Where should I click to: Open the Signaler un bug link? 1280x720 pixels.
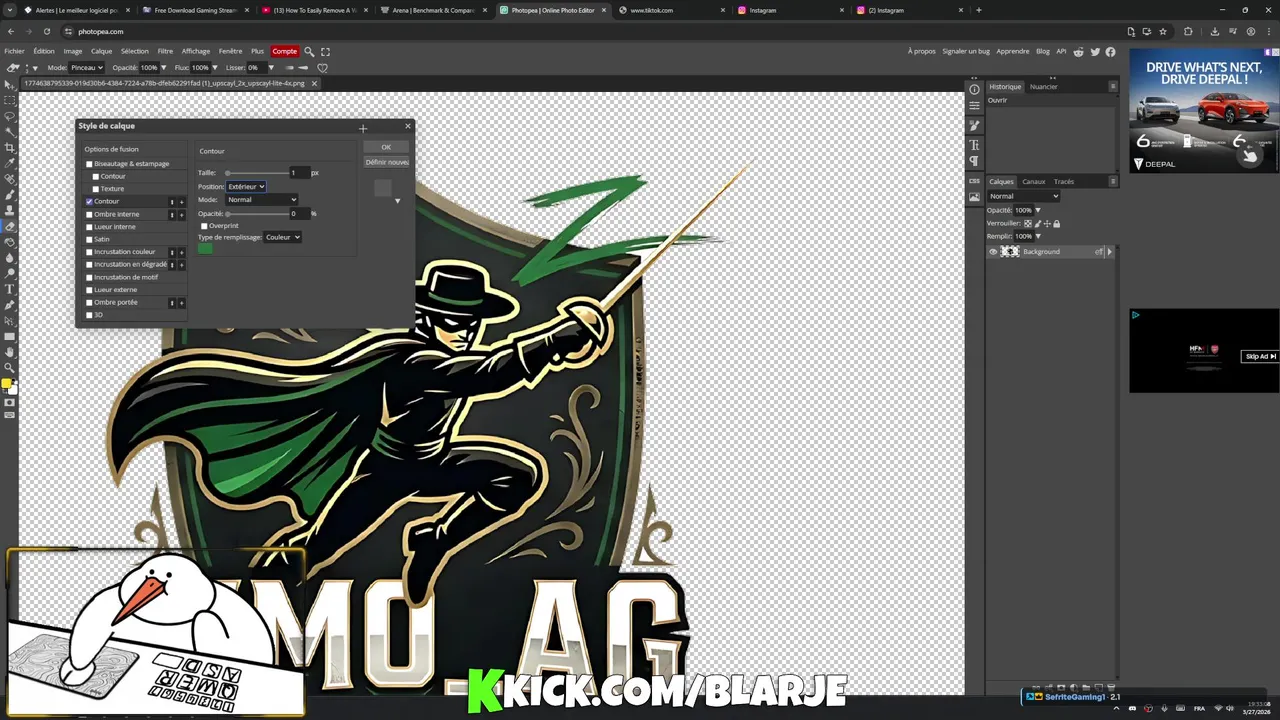coord(965,51)
